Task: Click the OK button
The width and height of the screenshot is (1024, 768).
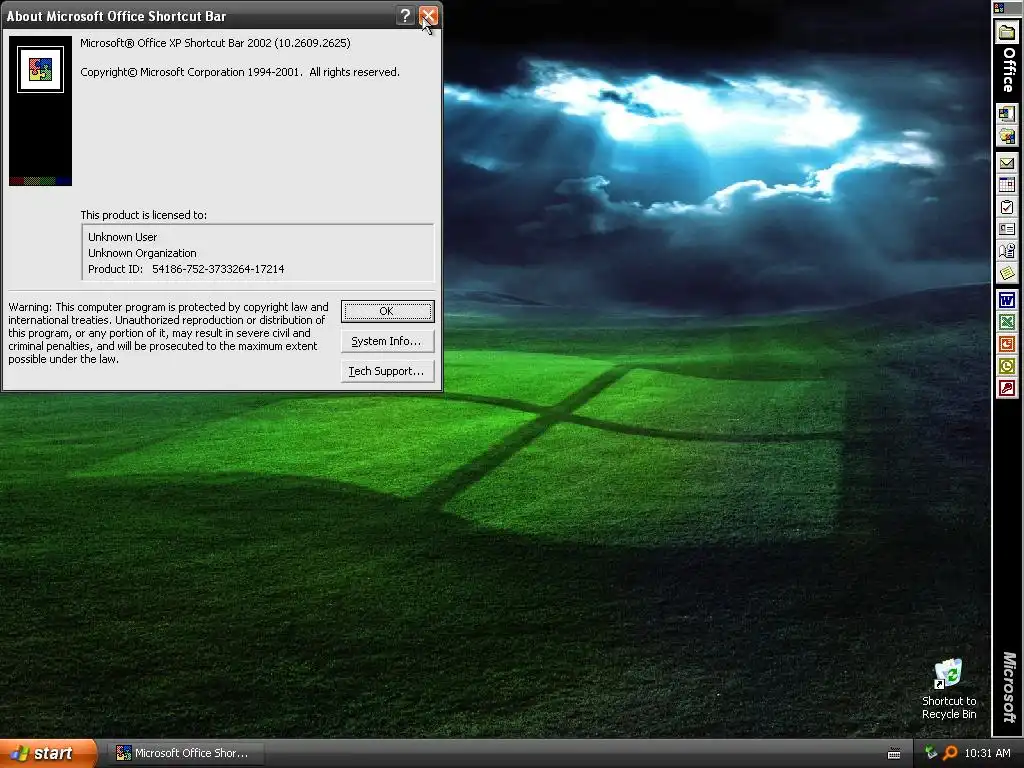Action: pyautogui.click(x=387, y=312)
